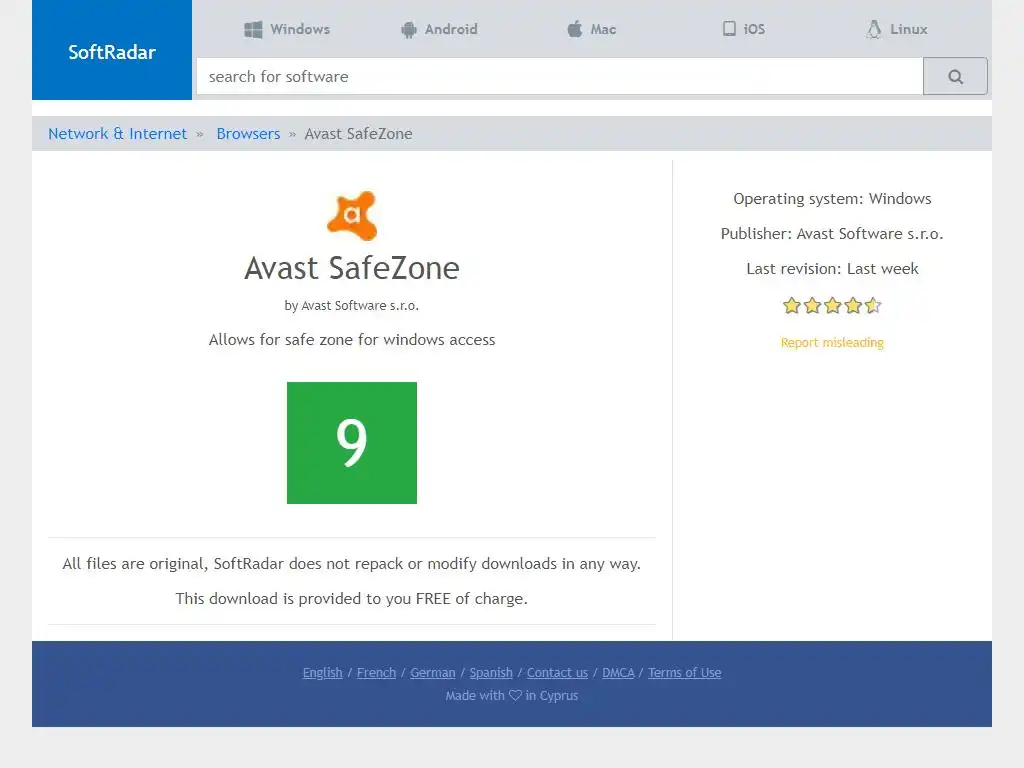Viewport: 1024px width, 768px height.
Task: Select English language link
Action: pyautogui.click(x=323, y=673)
